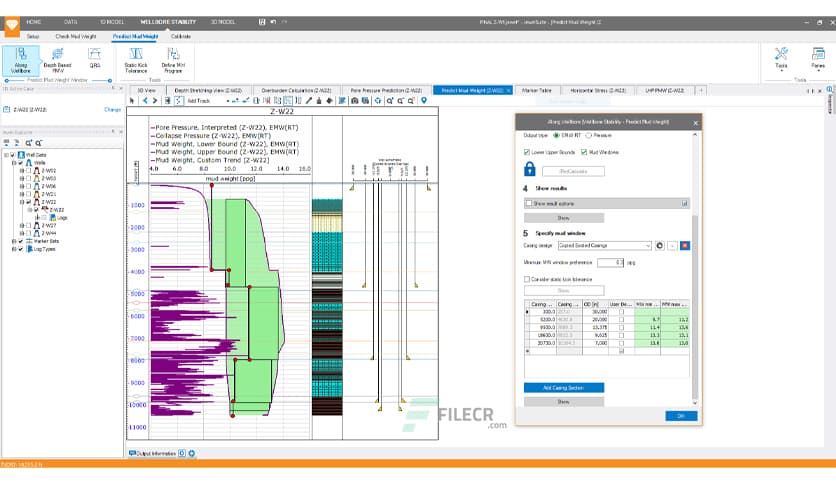Switch to the Marker Table tab
Viewport: 836px width, 484px height.
point(537,90)
